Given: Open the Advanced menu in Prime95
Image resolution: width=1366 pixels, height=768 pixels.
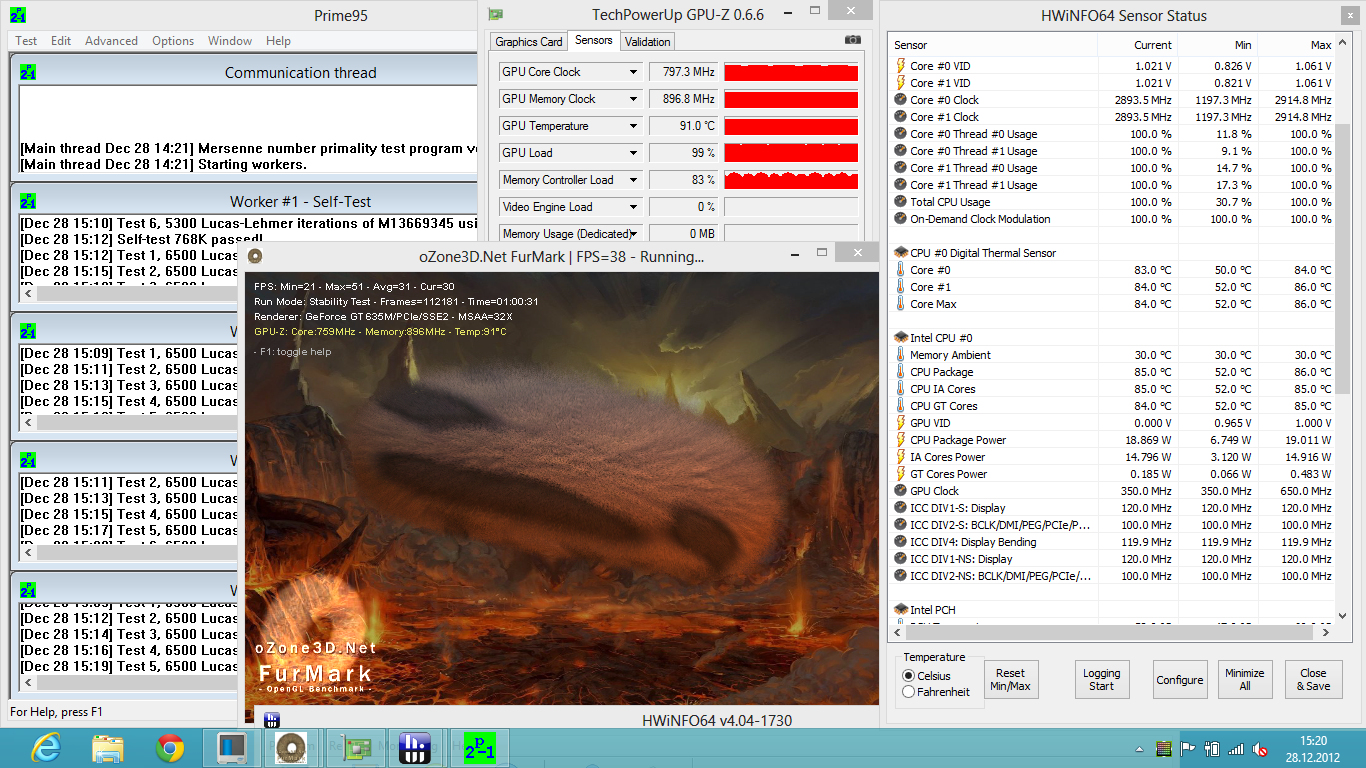Looking at the screenshot, I should click(x=111, y=41).
